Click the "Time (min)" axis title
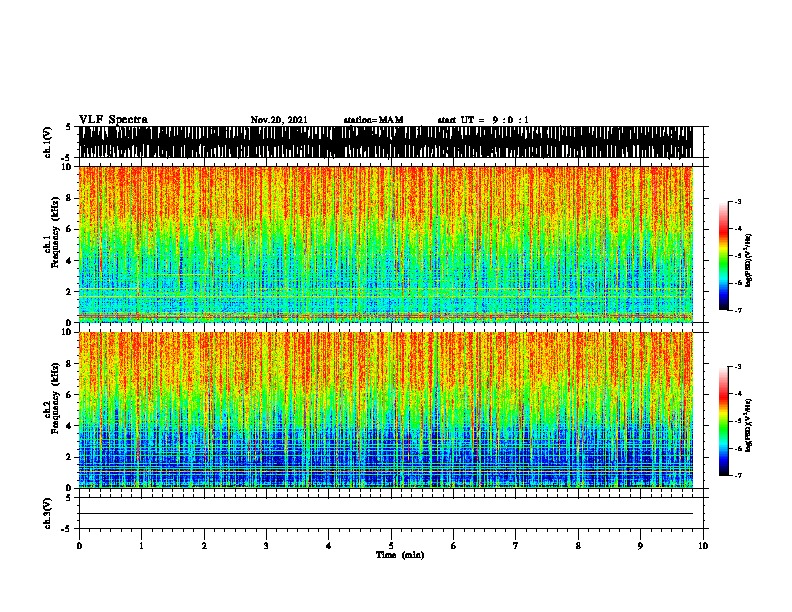 tap(400, 555)
